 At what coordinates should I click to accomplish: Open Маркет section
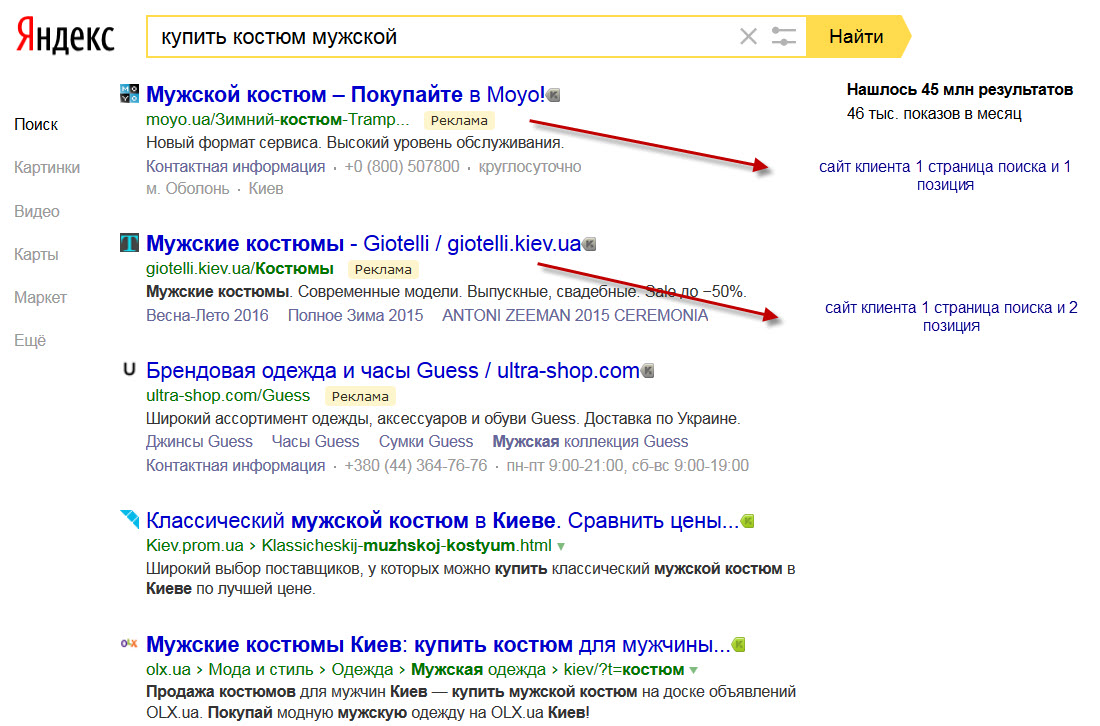pos(40,297)
